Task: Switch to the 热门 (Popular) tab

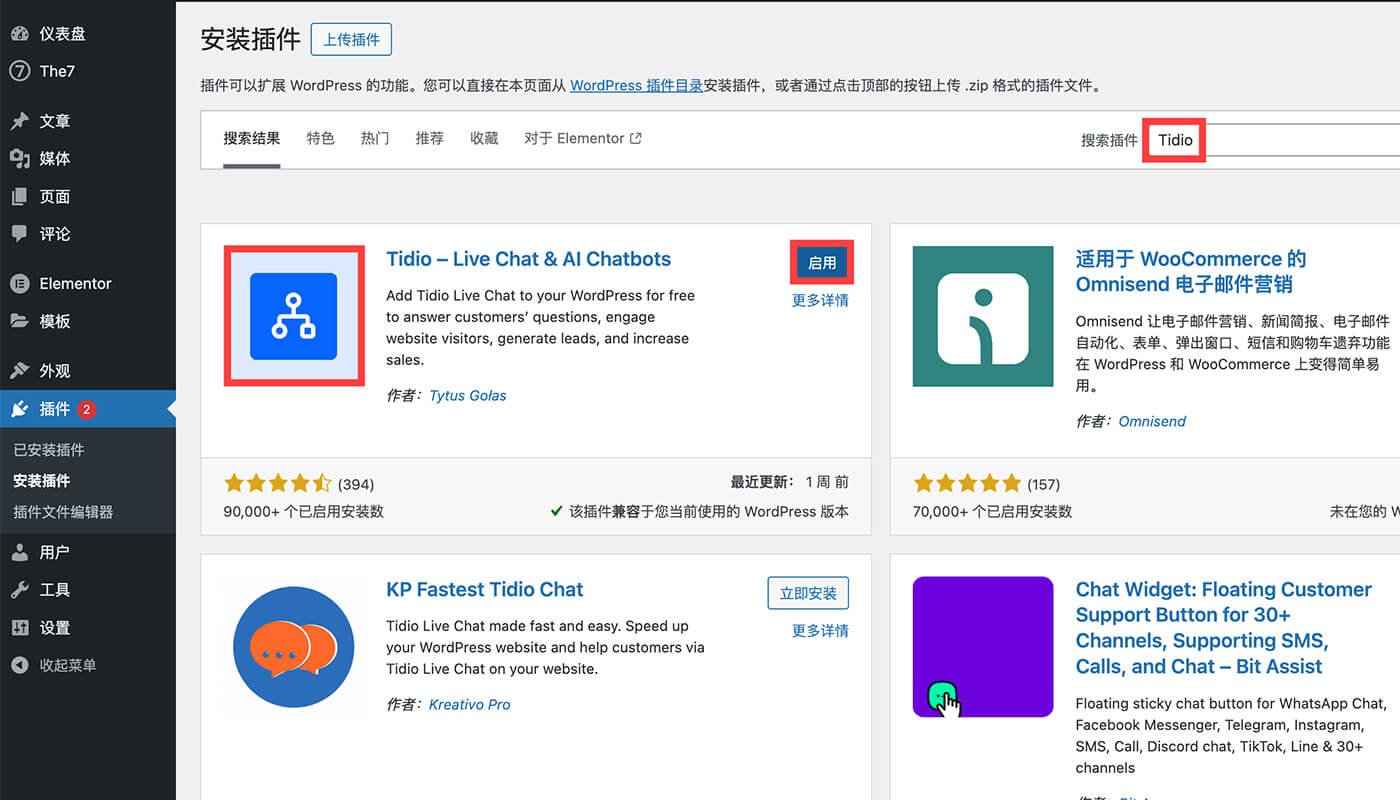Action: (x=375, y=139)
